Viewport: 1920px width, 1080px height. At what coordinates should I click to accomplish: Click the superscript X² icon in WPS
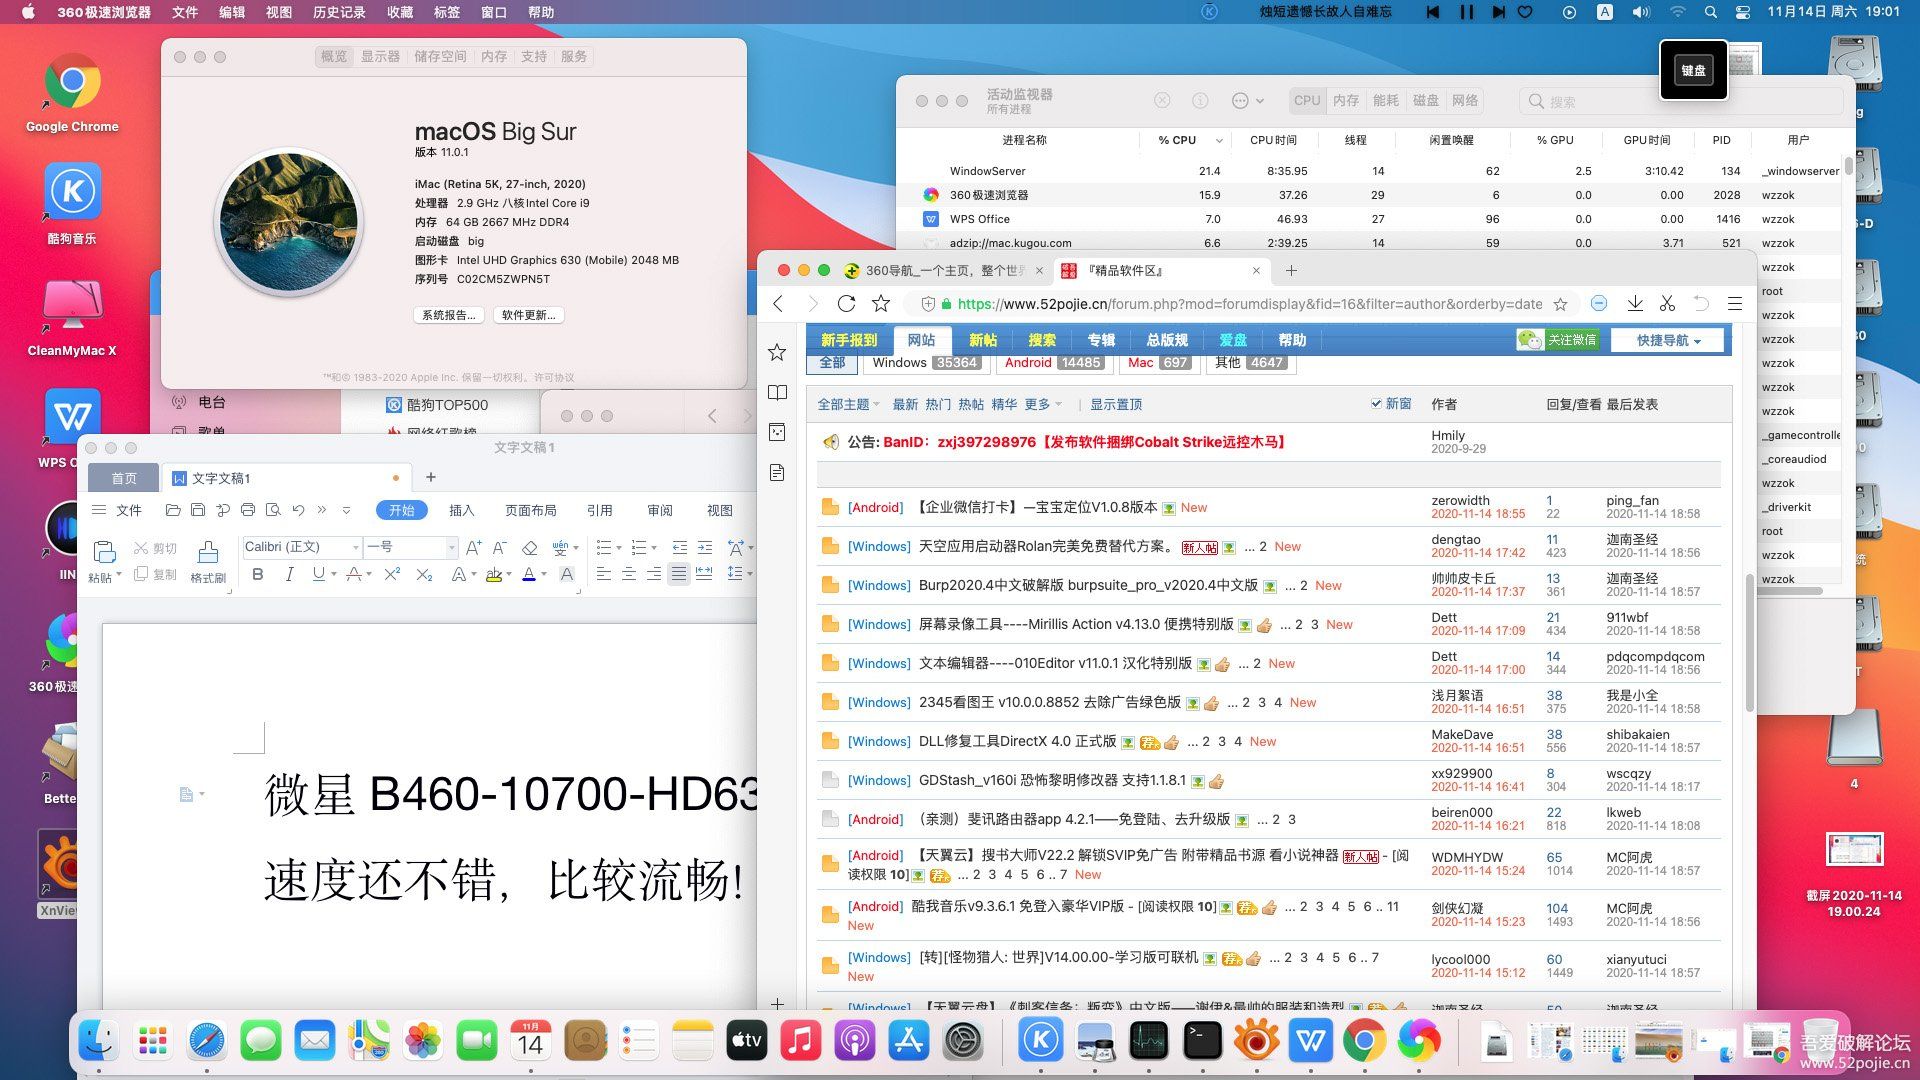click(392, 574)
